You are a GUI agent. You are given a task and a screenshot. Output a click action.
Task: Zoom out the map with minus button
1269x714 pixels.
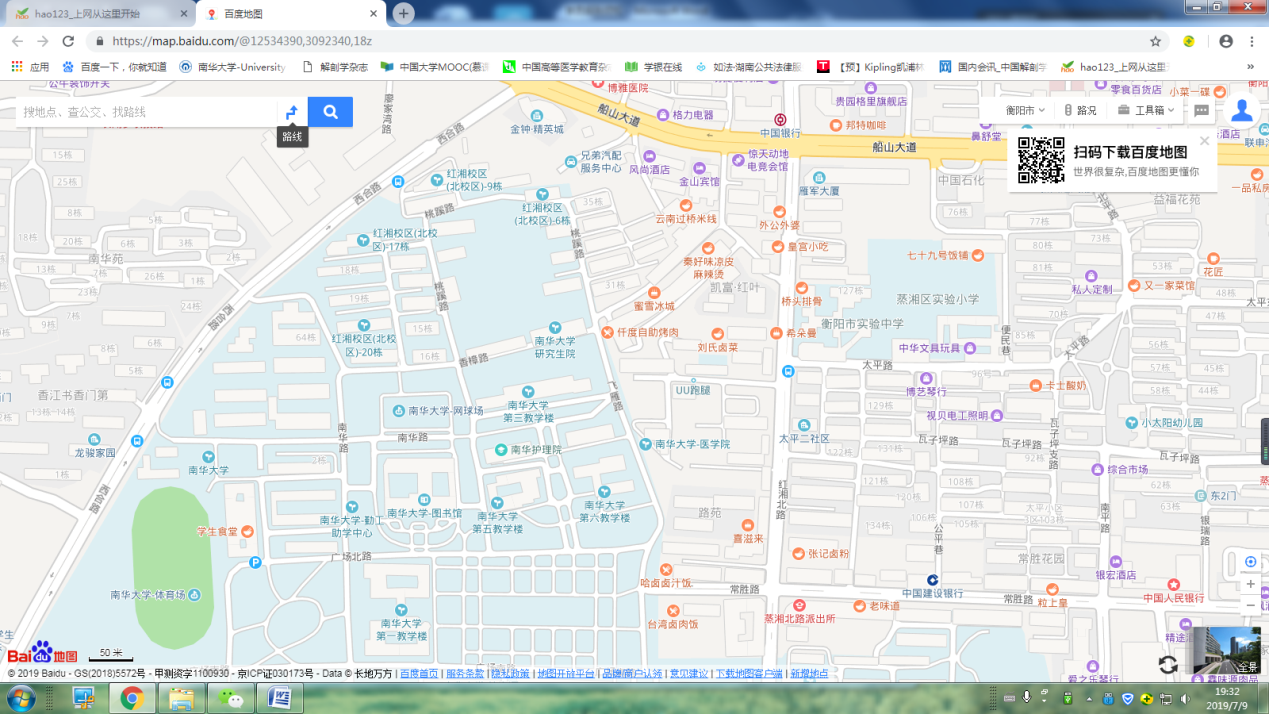(1250, 605)
